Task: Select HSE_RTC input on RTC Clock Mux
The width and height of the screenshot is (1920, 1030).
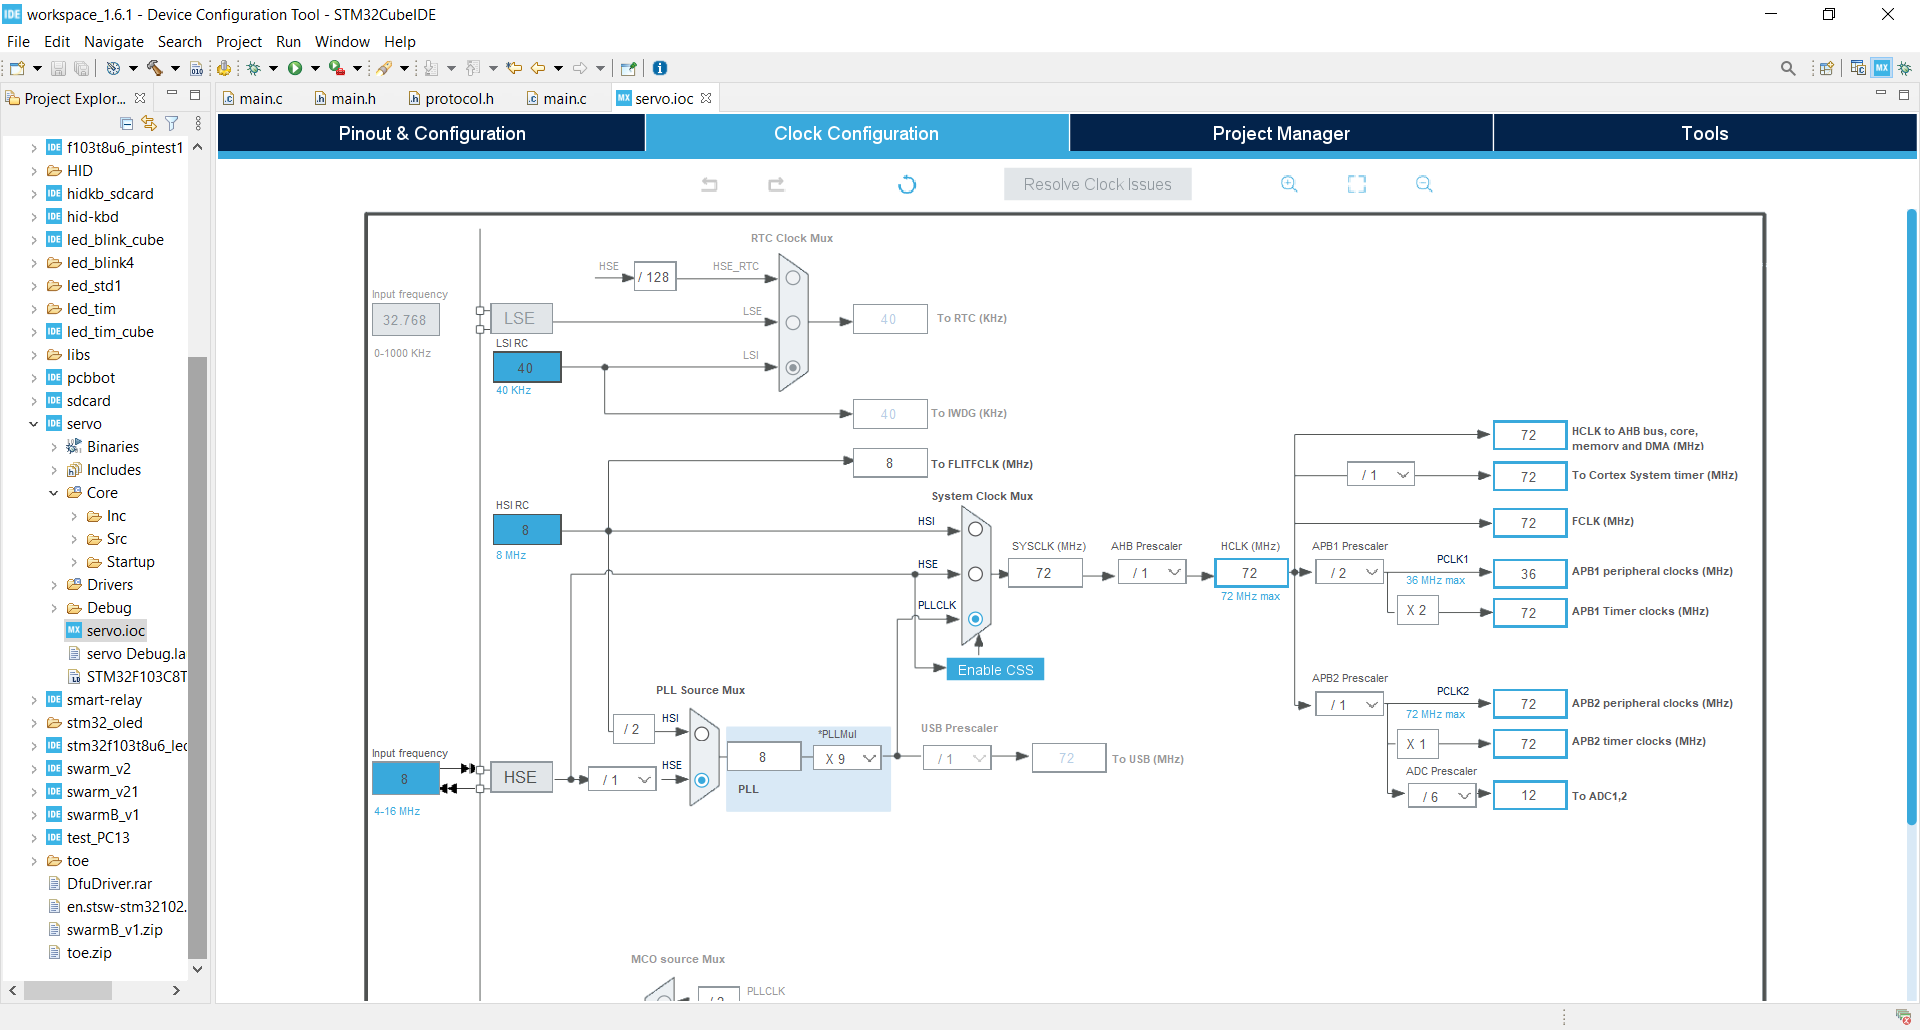Action: coord(793,278)
